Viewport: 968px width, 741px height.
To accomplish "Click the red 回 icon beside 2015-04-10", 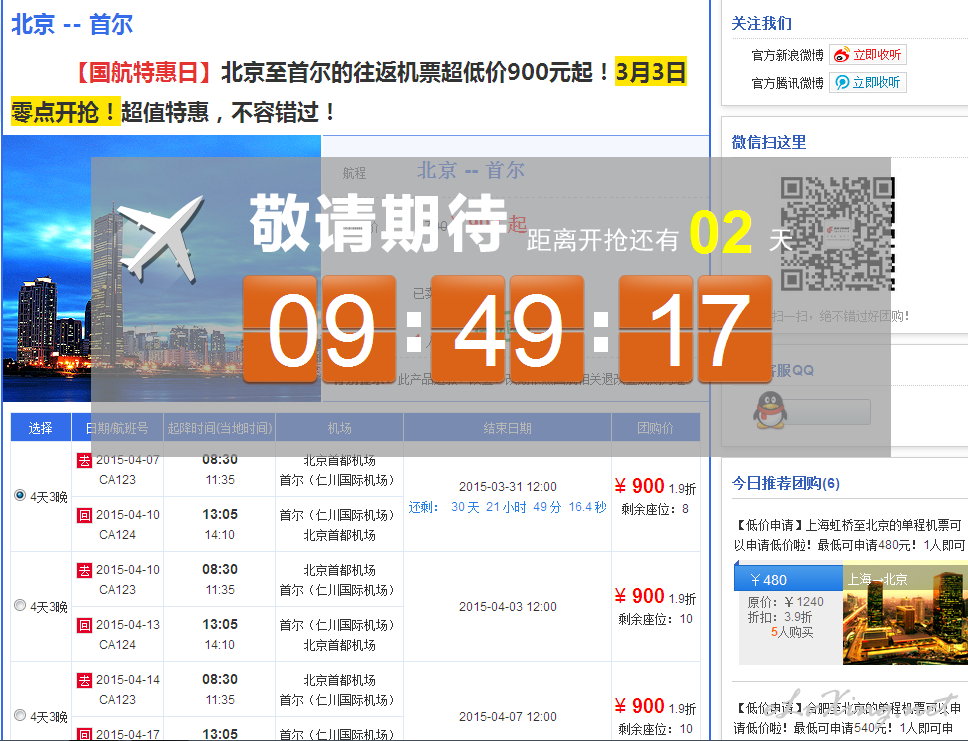I will (x=84, y=515).
